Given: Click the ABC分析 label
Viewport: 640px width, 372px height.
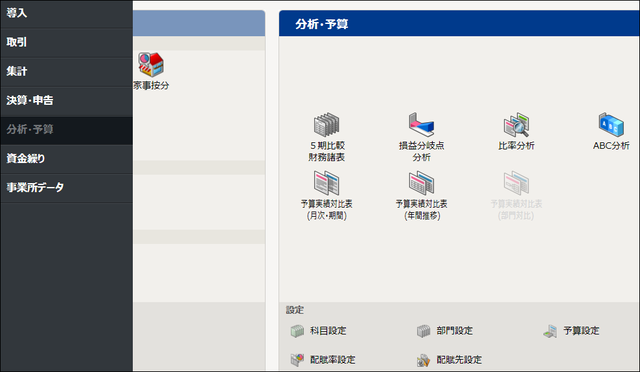Looking at the screenshot, I should click(611, 146).
